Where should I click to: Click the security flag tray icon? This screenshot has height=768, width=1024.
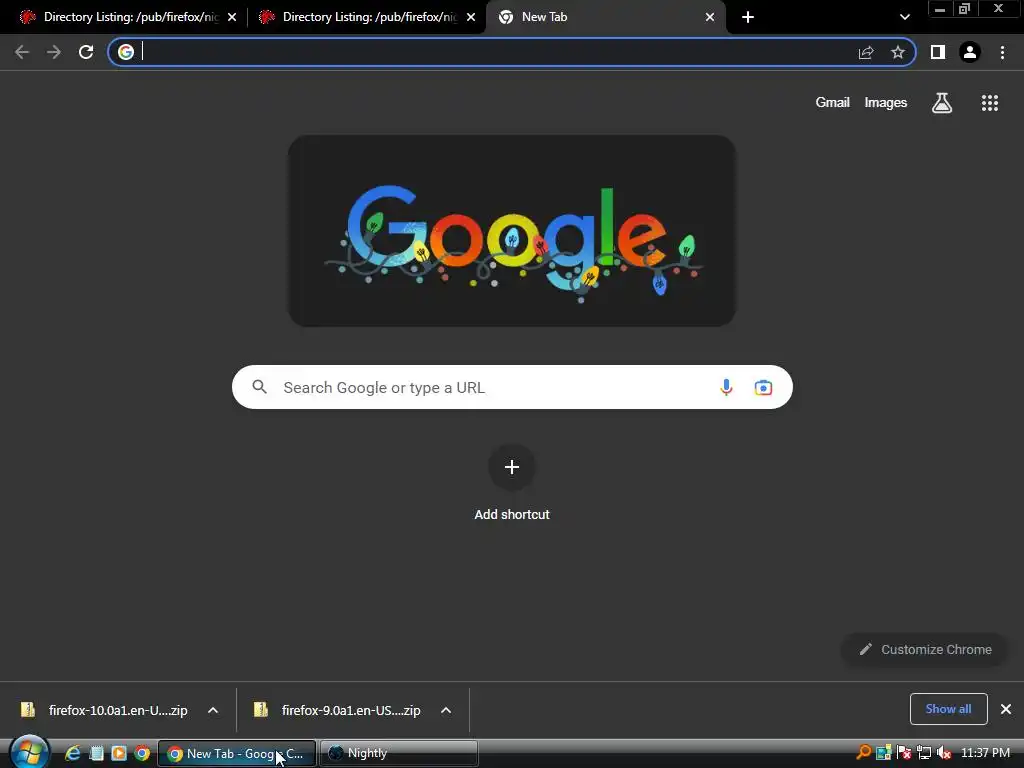click(x=904, y=753)
